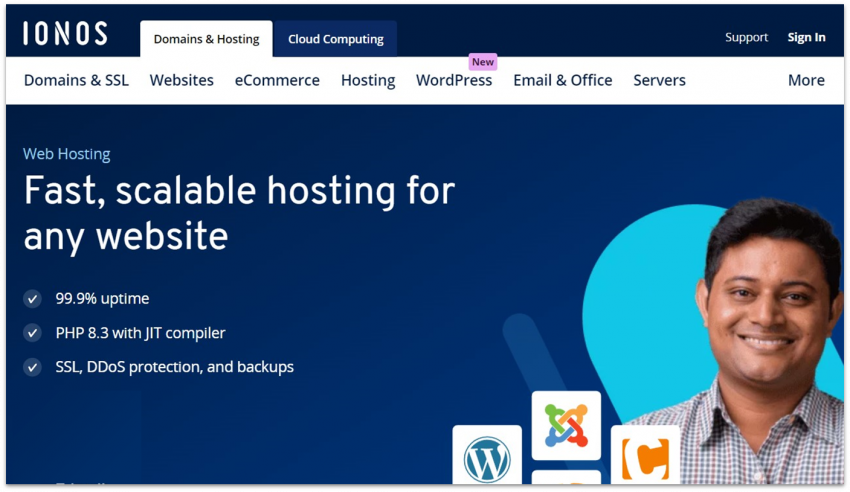
Task: Switch to the Cloud Computing tab
Action: pos(336,39)
